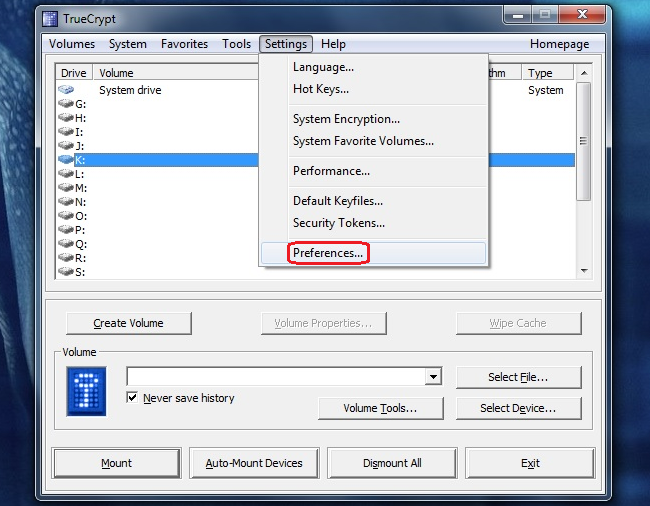
Task: Click the O: drive icon
Action: pyautogui.click(x=66, y=215)
